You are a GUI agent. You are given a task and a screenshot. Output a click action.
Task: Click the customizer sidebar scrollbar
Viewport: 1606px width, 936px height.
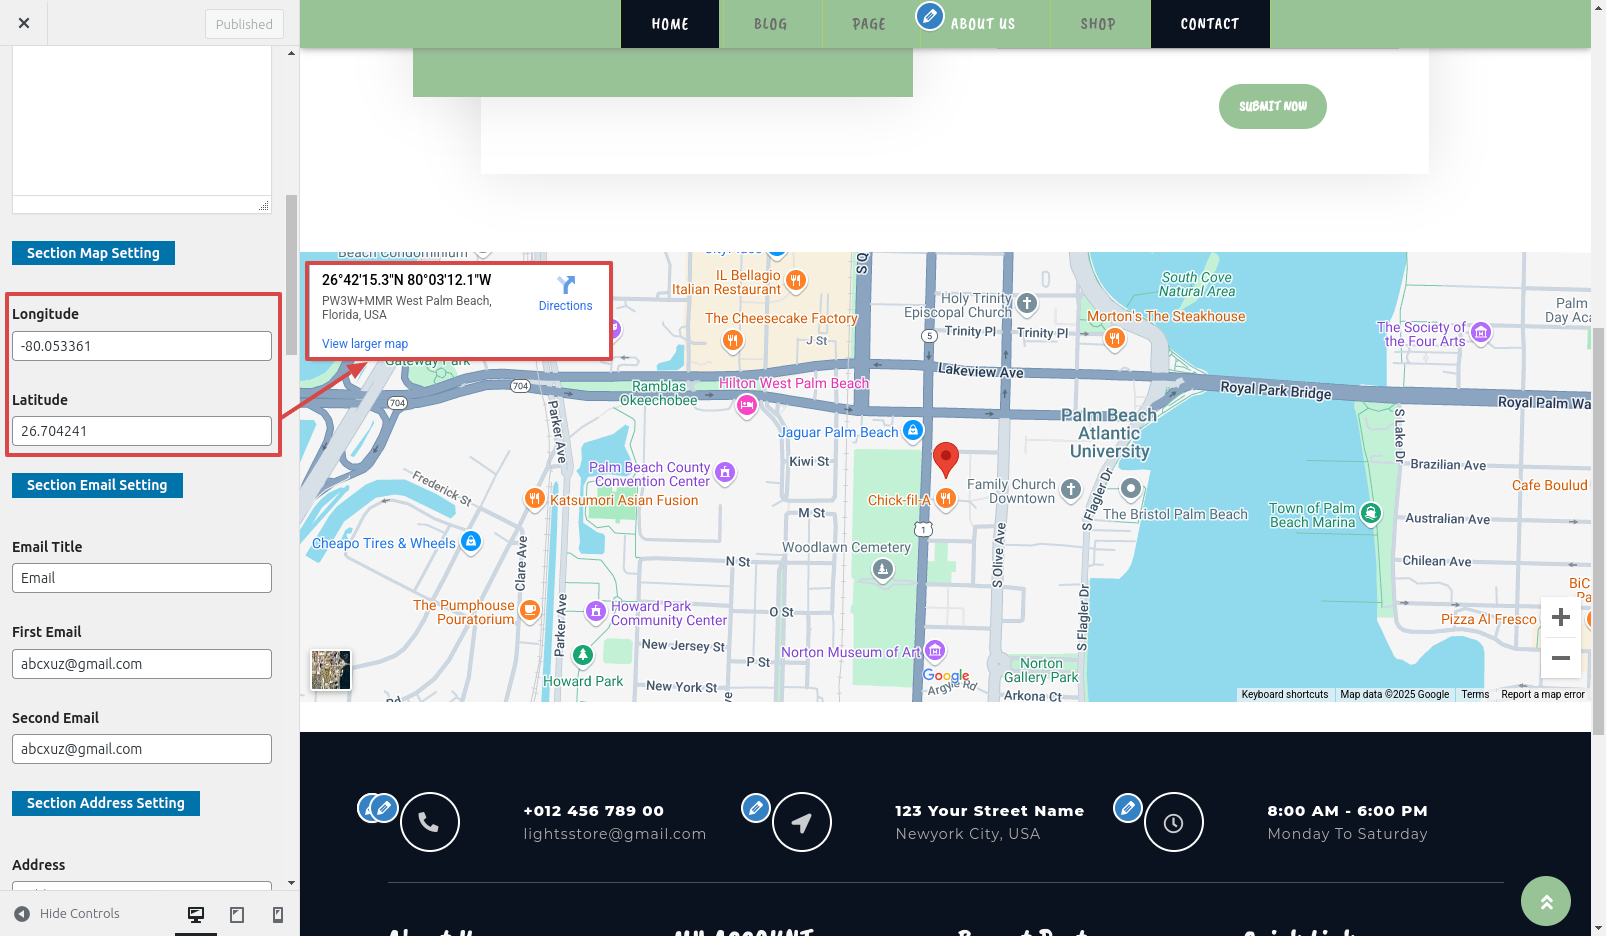(x=291, y=275)
